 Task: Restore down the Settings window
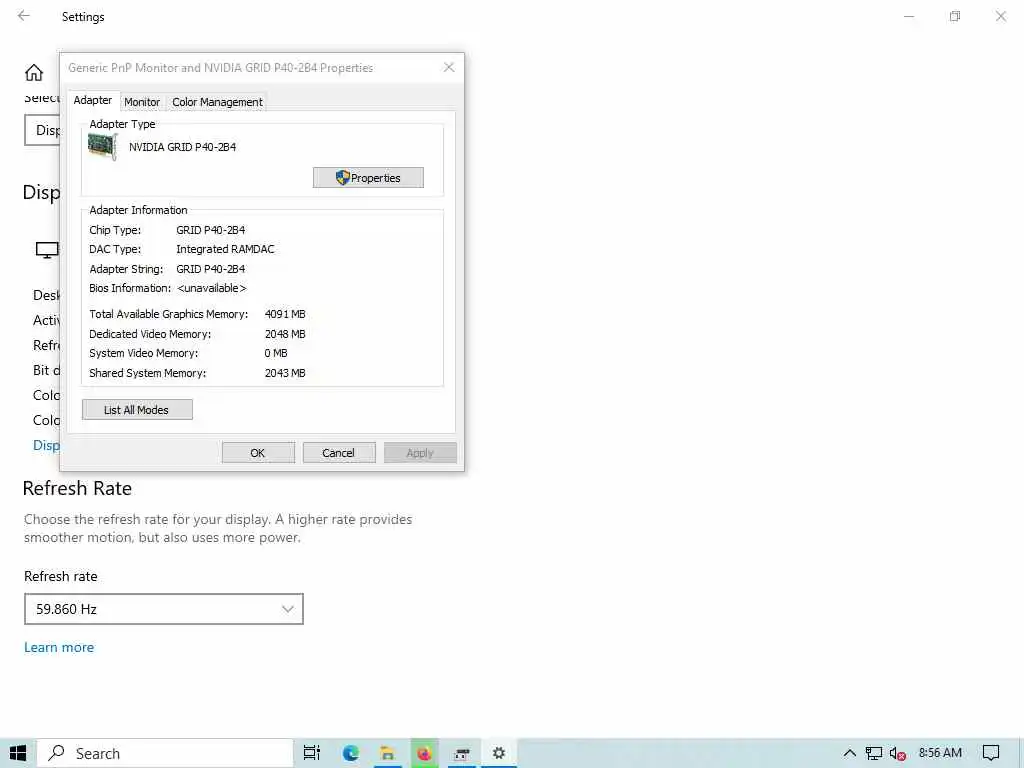(x=955, y=16)
